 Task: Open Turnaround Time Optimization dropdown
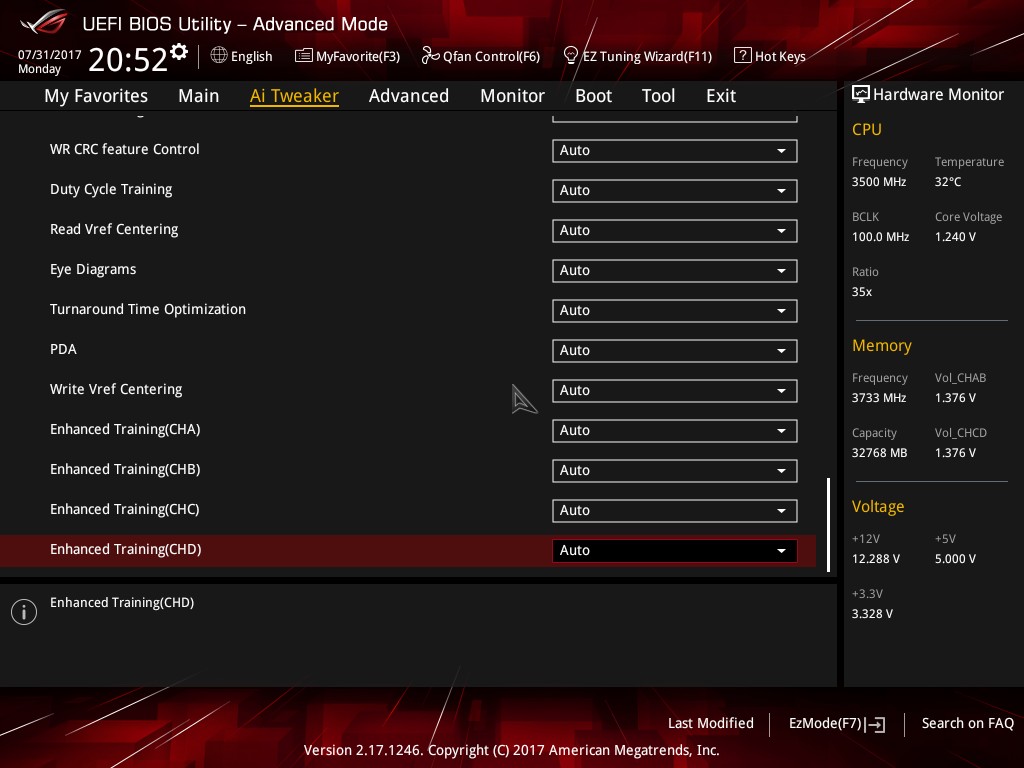(675, 311)
